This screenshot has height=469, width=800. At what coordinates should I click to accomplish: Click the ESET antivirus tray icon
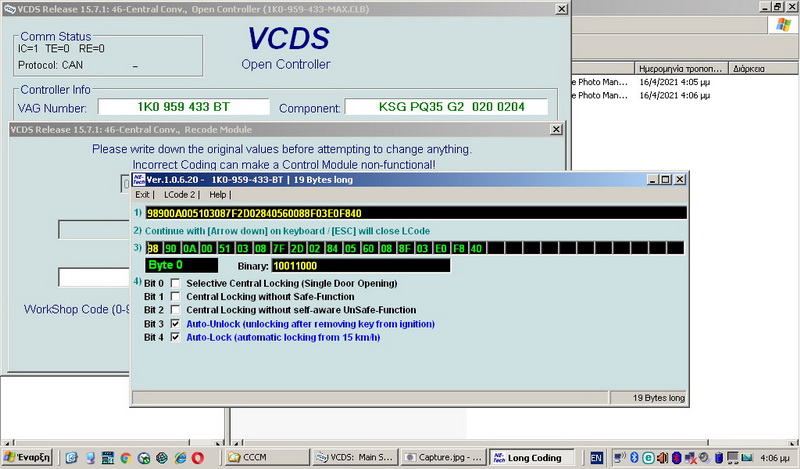pos(648,458)
